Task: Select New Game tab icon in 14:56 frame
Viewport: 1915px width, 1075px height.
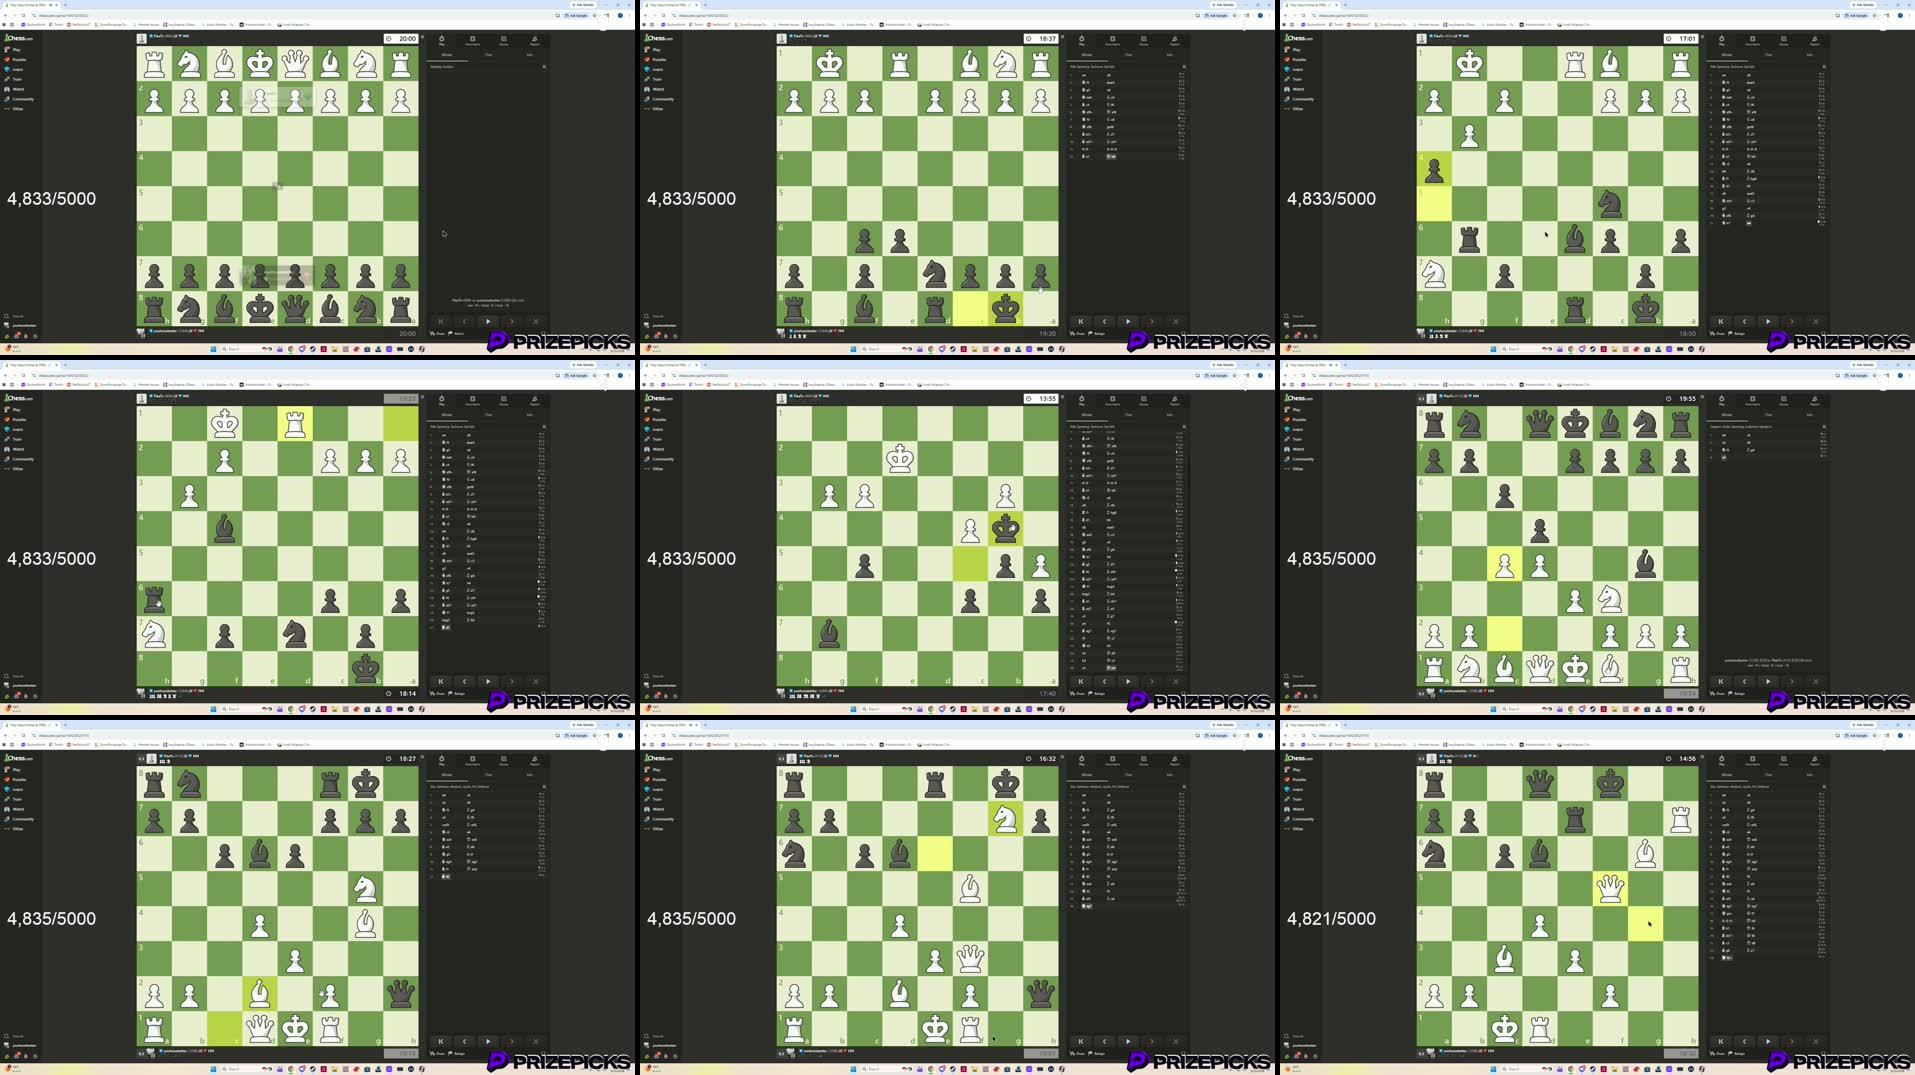Action: click(x=1752, y=760)
